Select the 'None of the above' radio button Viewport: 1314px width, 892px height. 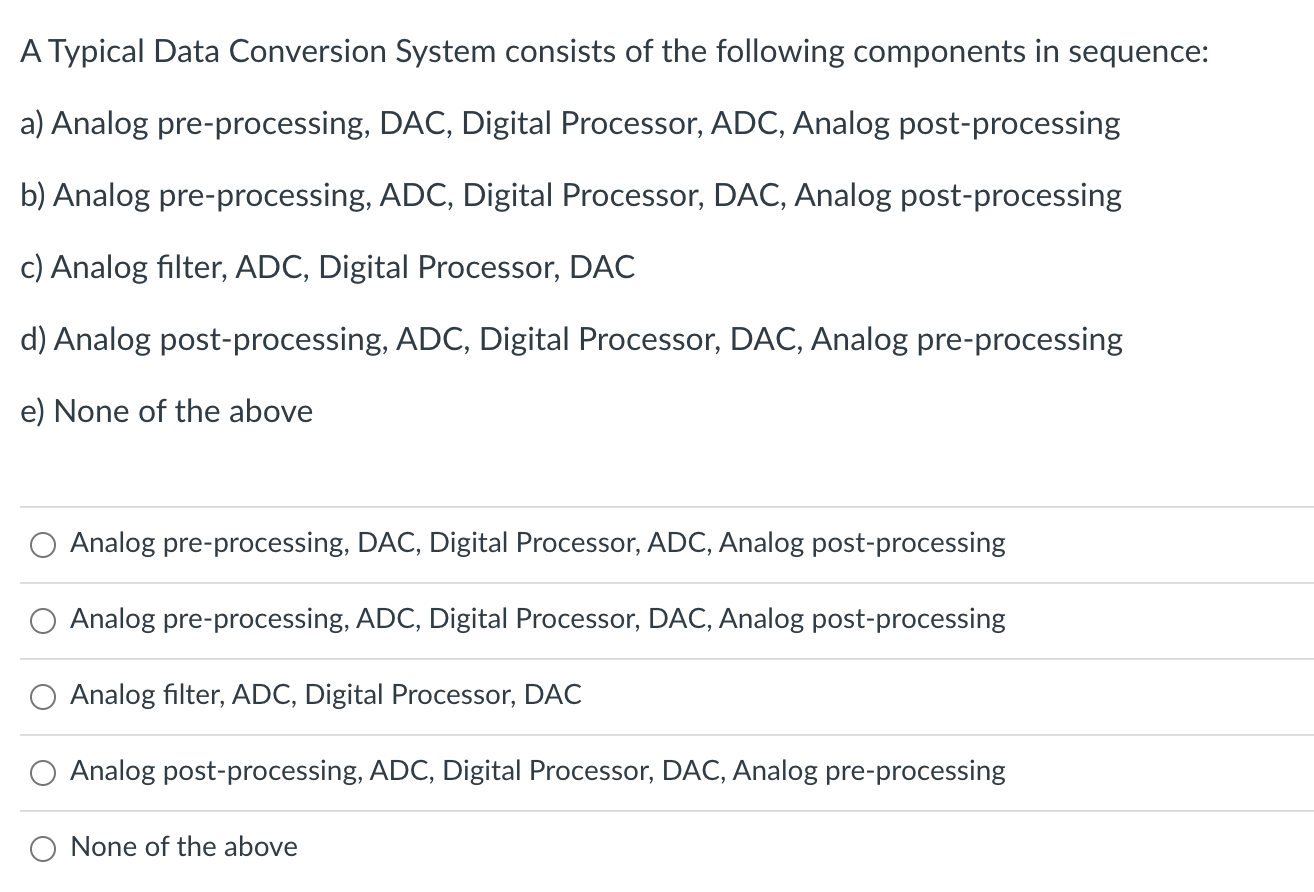(x=42, y=848)
